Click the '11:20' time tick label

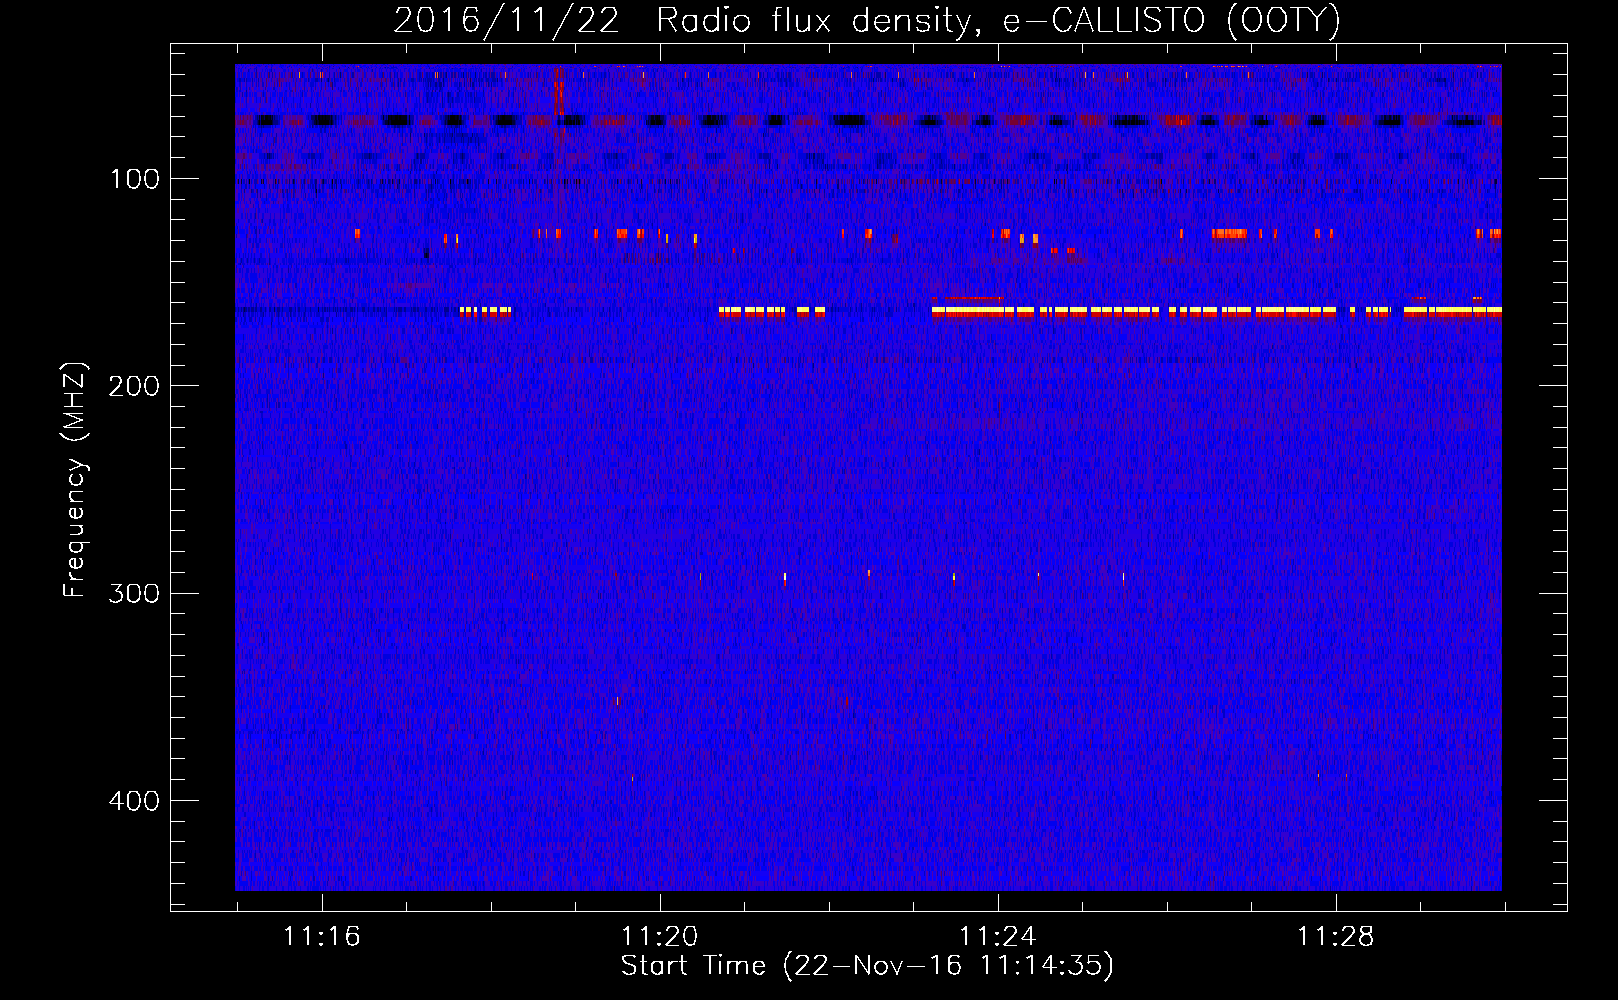[659, 937]
